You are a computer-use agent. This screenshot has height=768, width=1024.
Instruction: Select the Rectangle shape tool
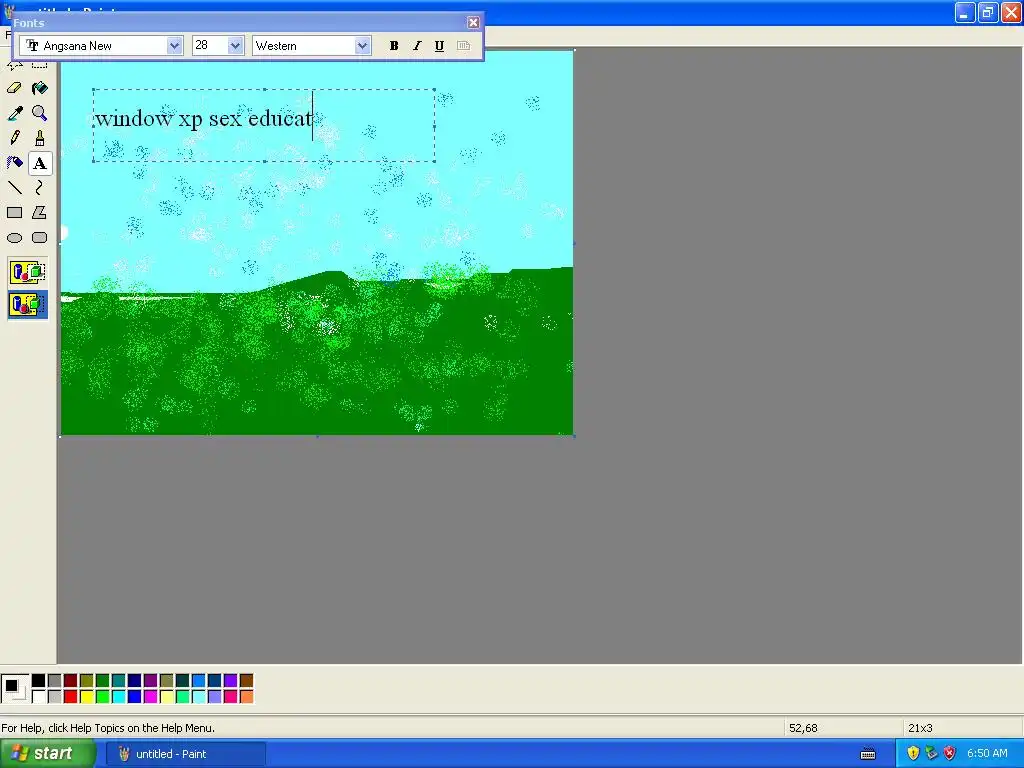pyautogui.click(x=14, y=213)
